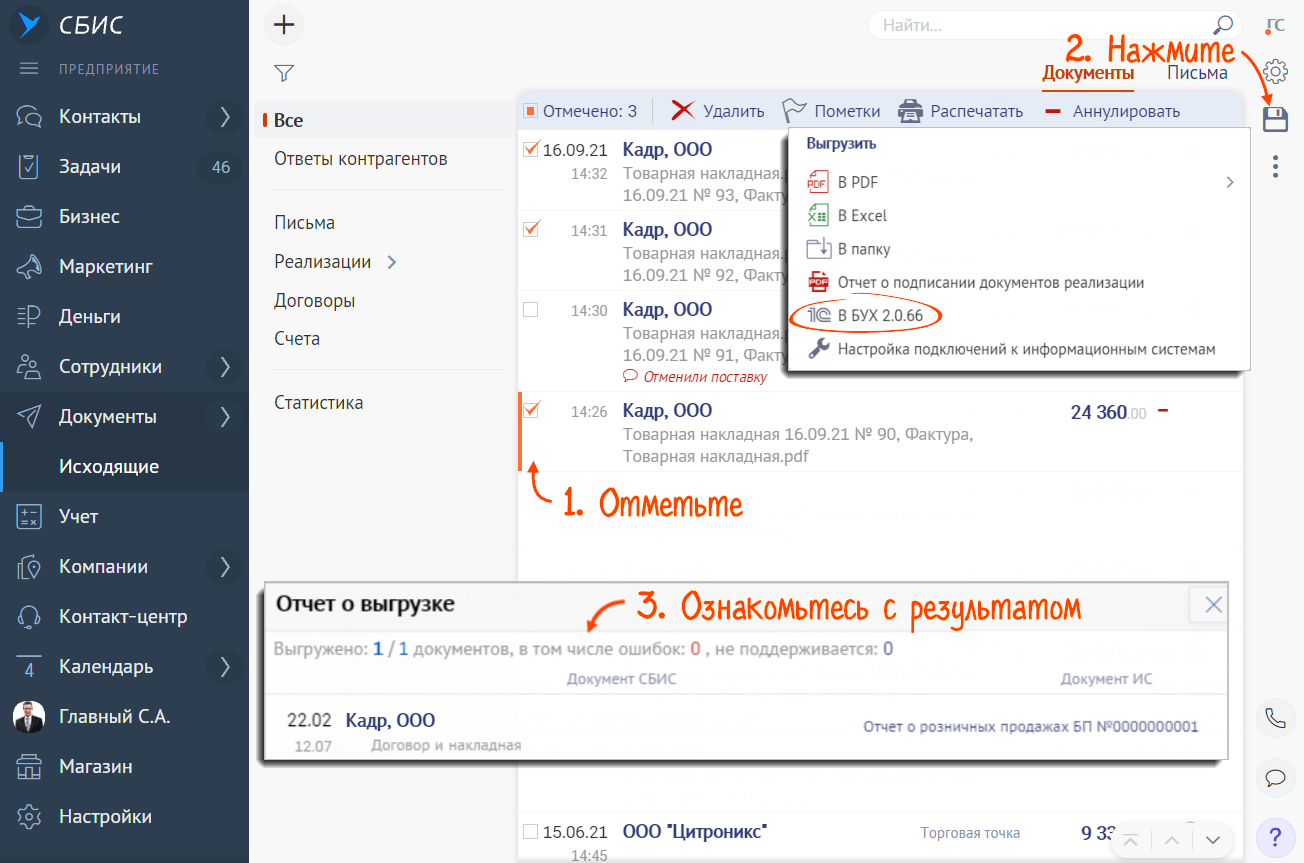Close the Отчет о выгрузке panel

pos(1213,604)
